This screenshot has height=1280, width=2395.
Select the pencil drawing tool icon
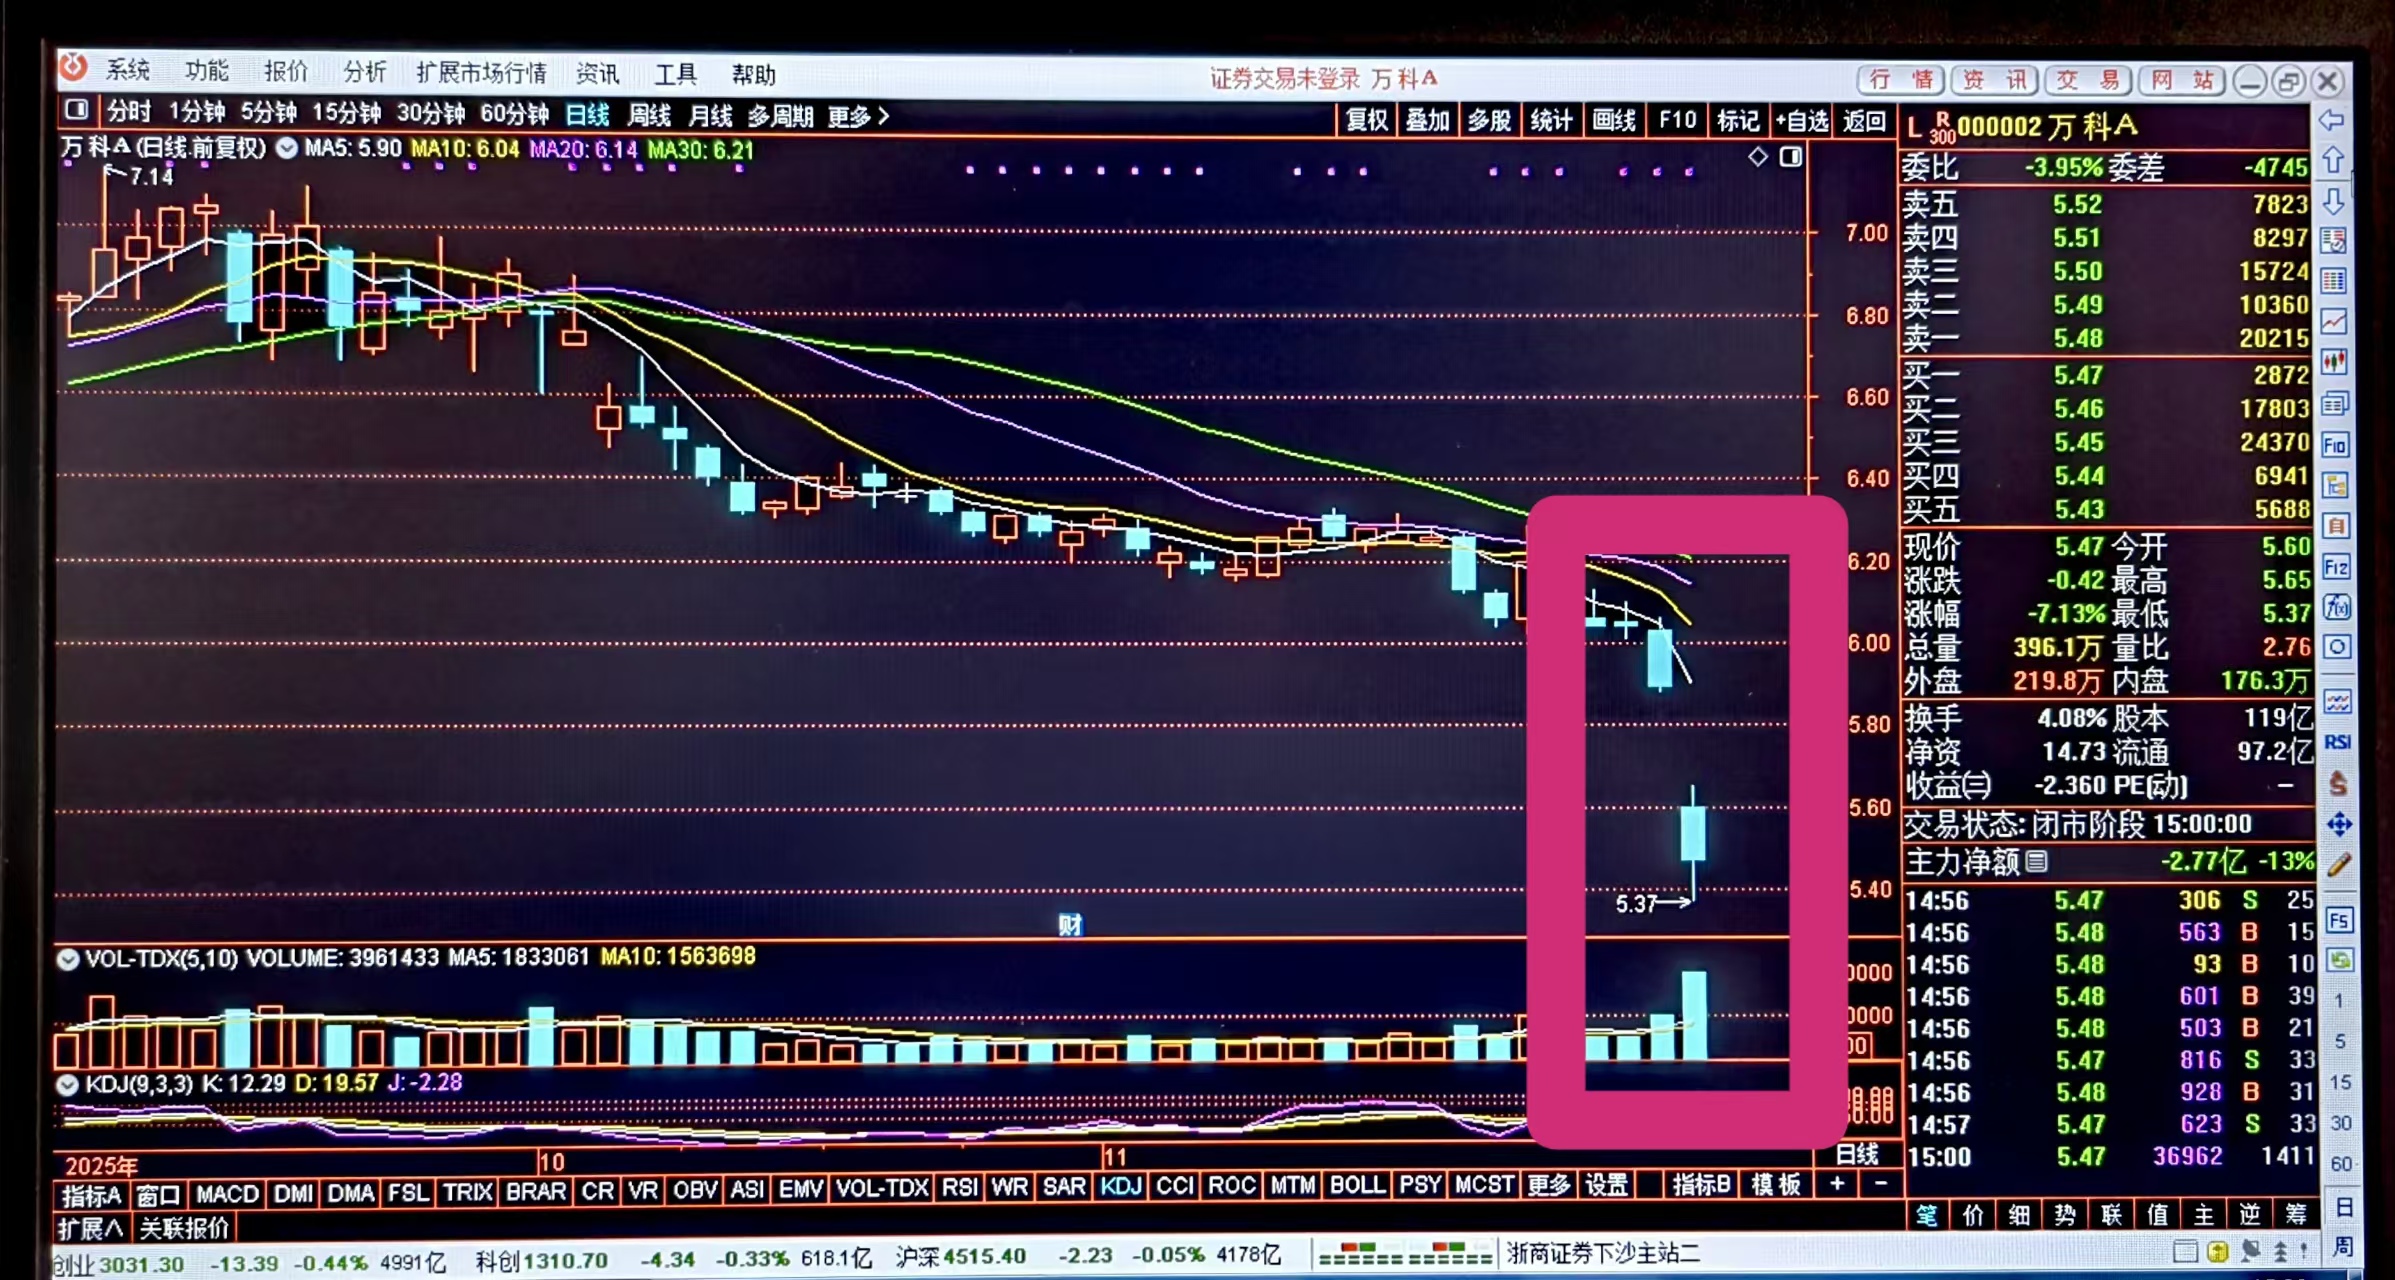point(2338,865)
